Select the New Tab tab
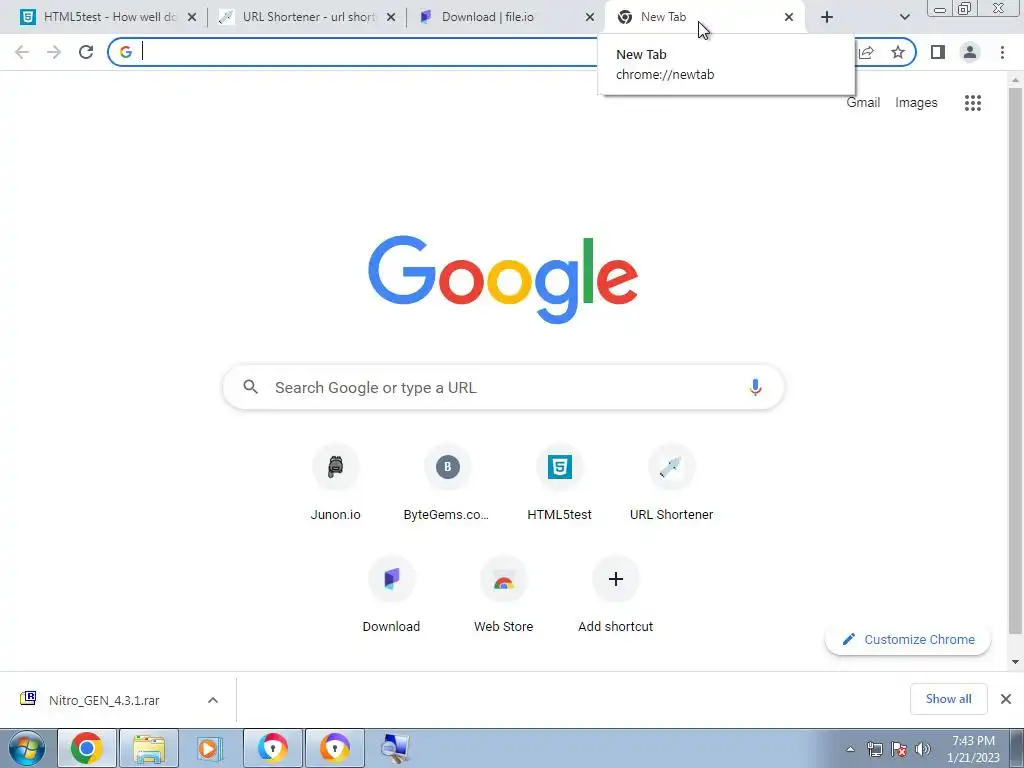The image size is (1024, 768). pyautogui.click(x=705, y=17)
